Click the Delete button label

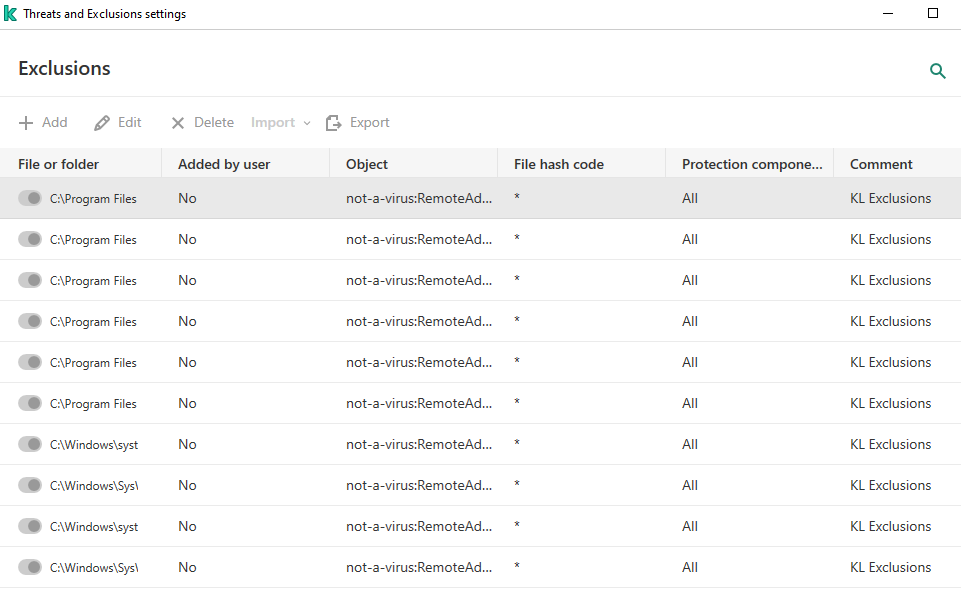point(214,123)
